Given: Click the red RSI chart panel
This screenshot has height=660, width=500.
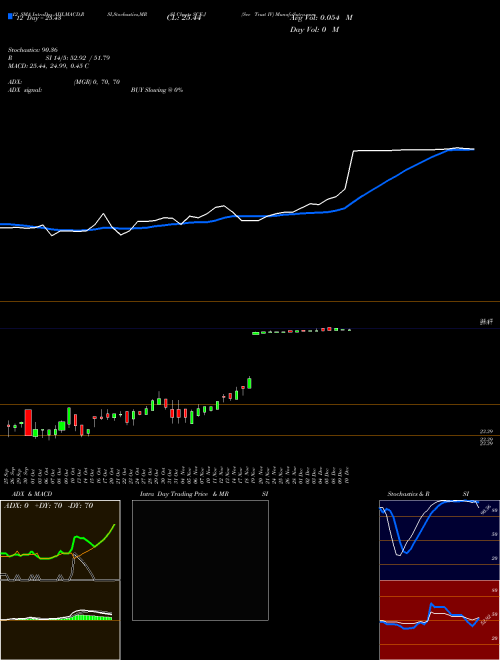Looking at the screenshot, I should coord(439,620).
